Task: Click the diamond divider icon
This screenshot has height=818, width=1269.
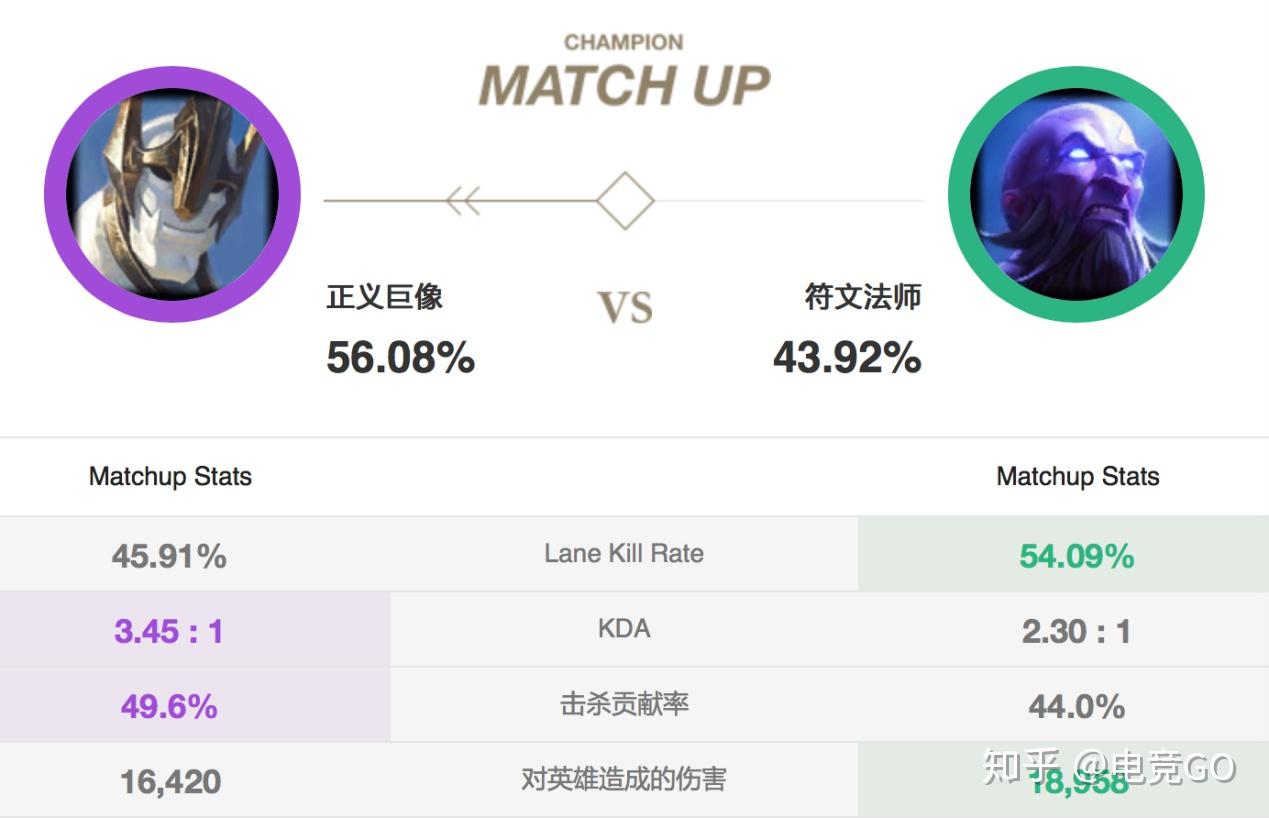Action: click(x=624, y=199)
